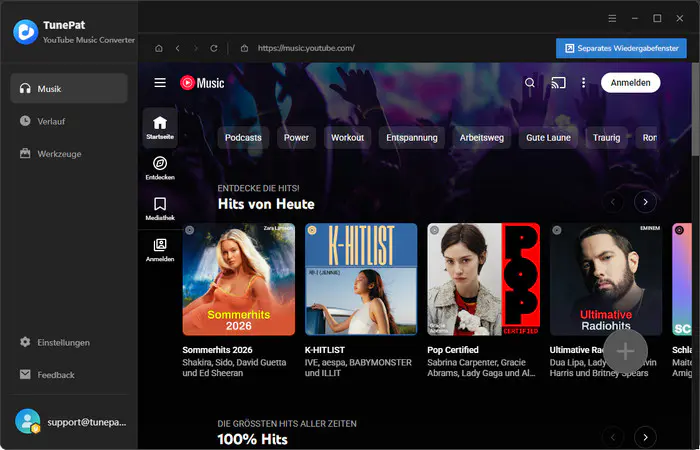Image resolution: width=700 pixels, height=450 pixels.
Task: Show next items in 100% Hits
Action: tap(645, 437)
